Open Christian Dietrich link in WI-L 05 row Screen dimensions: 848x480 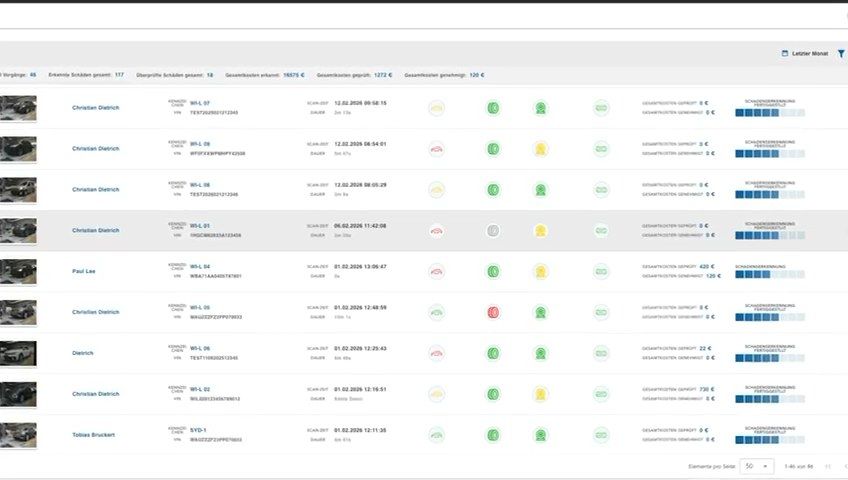(x=96, y=312)
